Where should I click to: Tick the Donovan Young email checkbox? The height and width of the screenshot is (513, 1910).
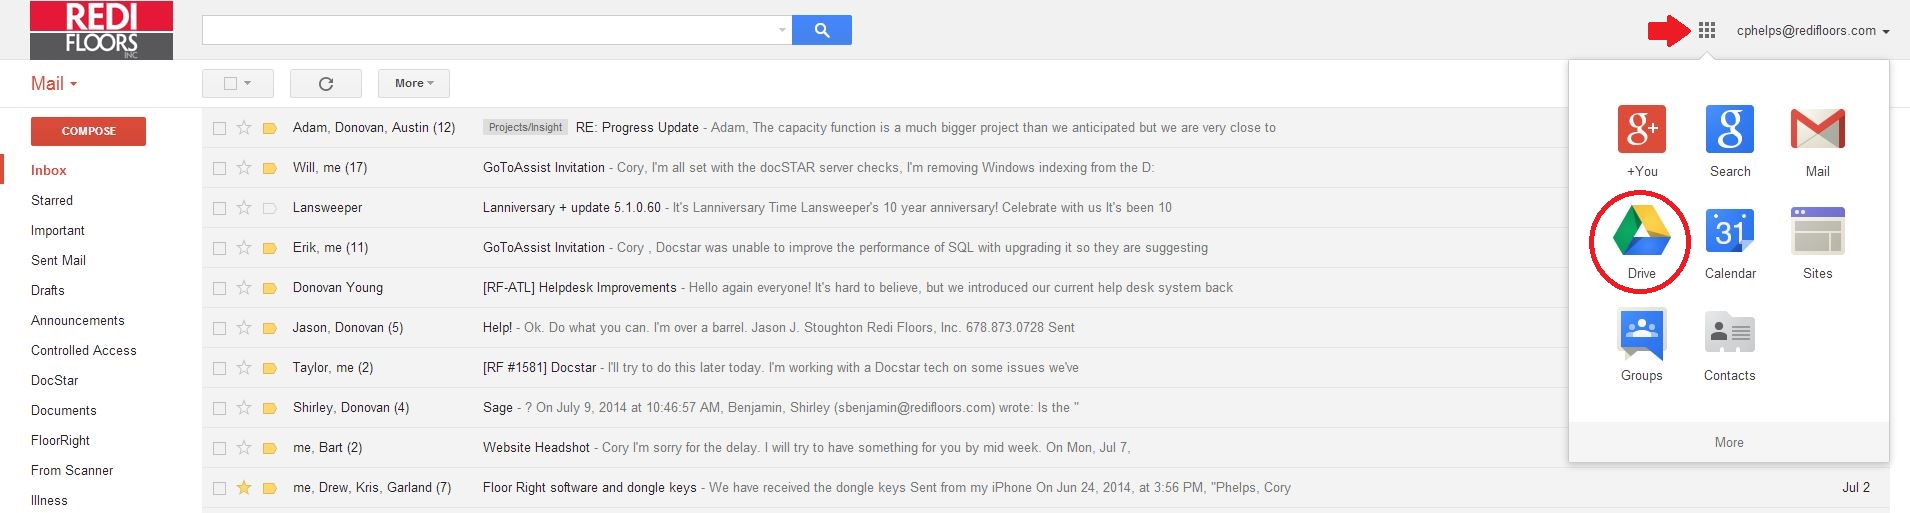tap(219, 288)
